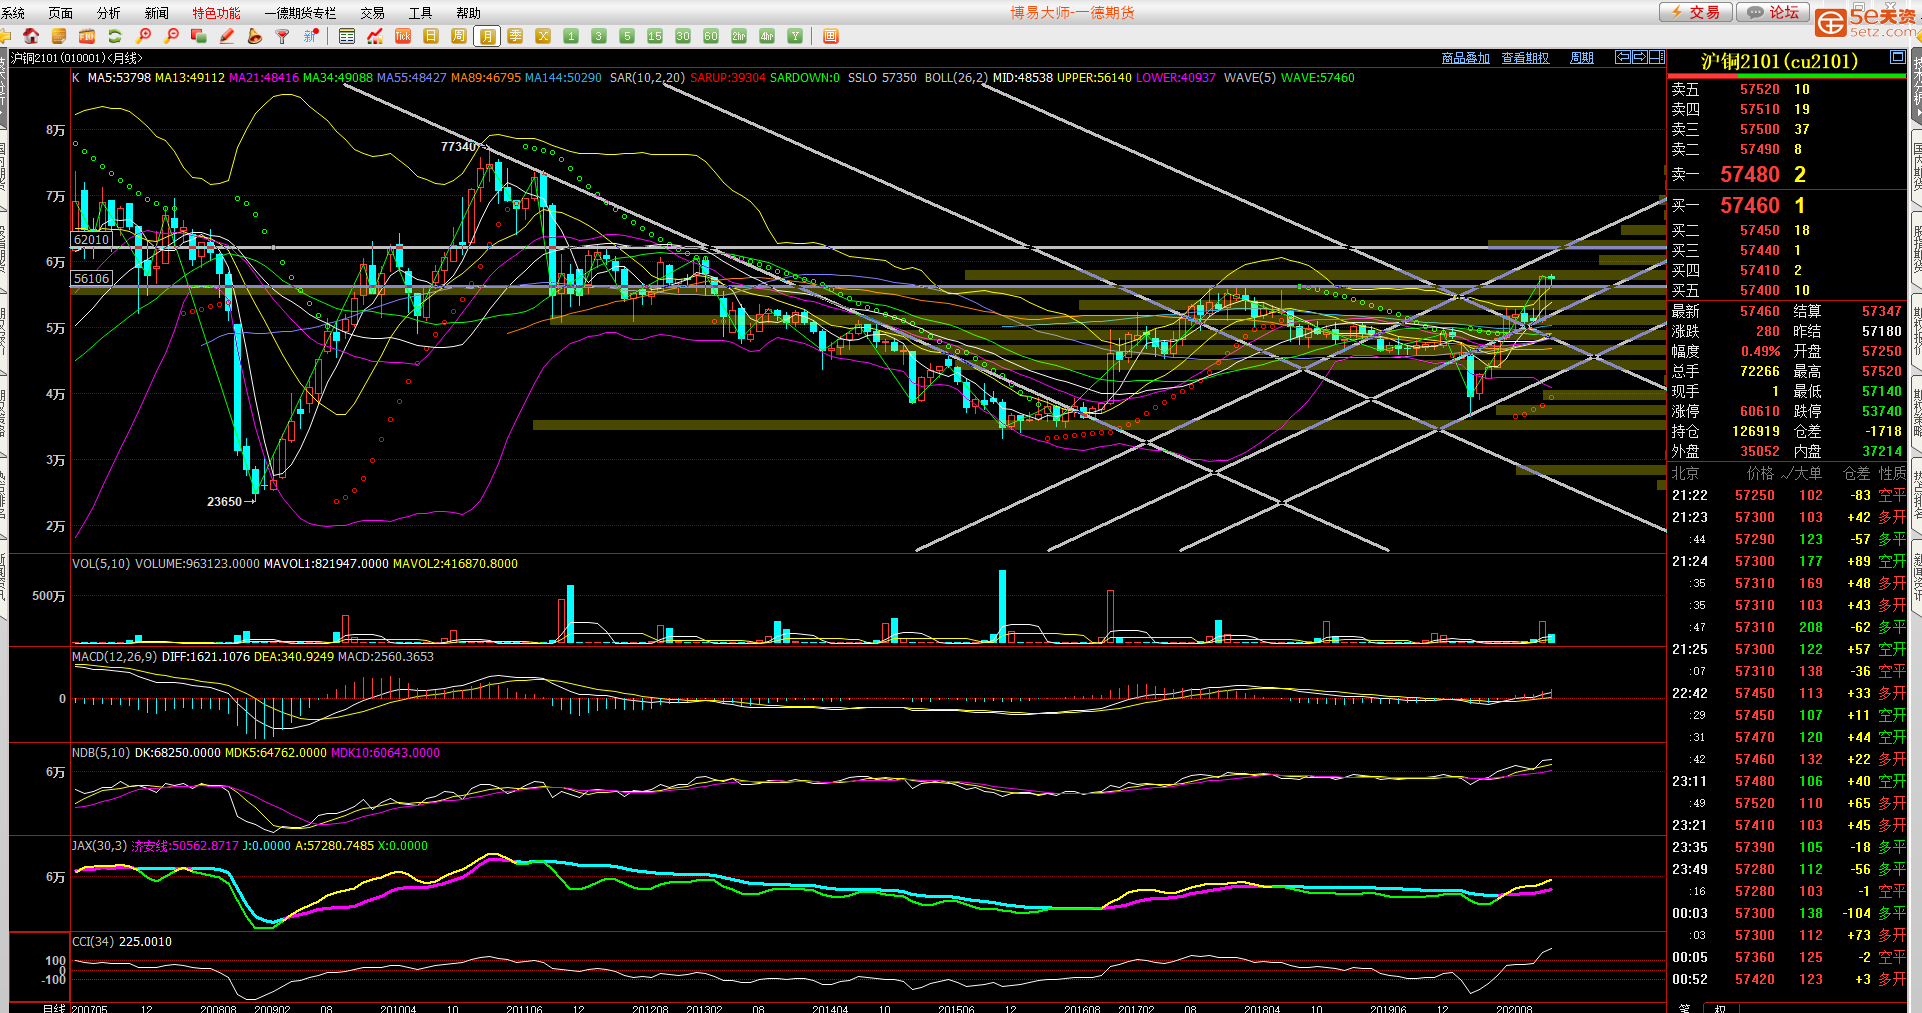Open the alert bell icon

point(255,36)
